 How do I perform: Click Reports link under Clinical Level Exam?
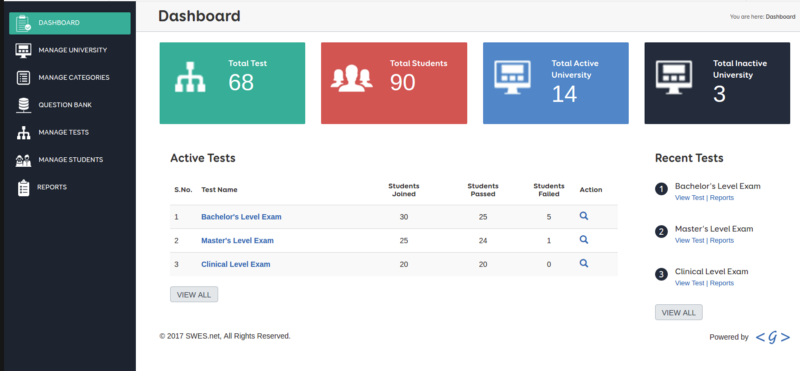722,283
